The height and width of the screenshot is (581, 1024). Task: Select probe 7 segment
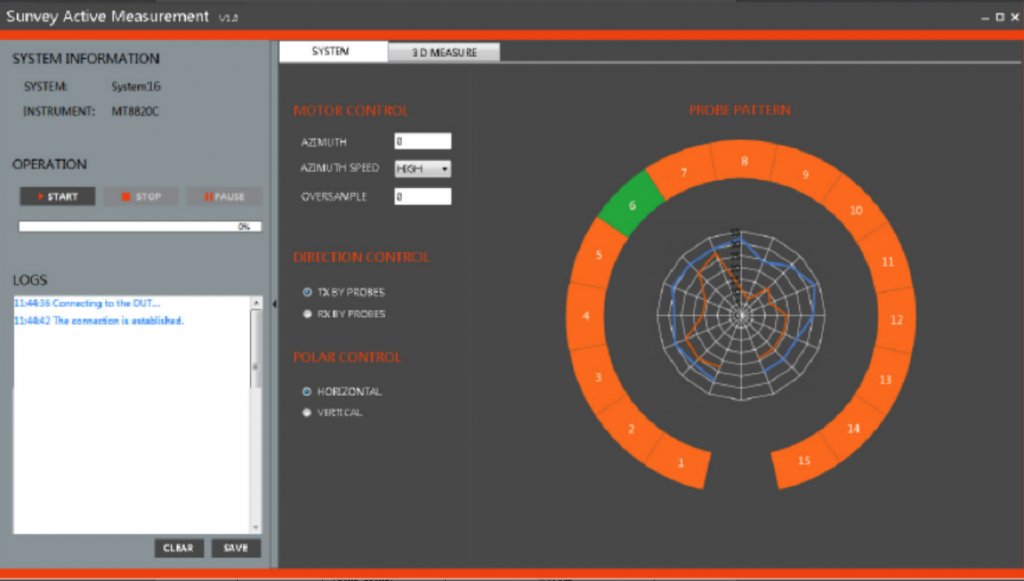coord(684,172)
